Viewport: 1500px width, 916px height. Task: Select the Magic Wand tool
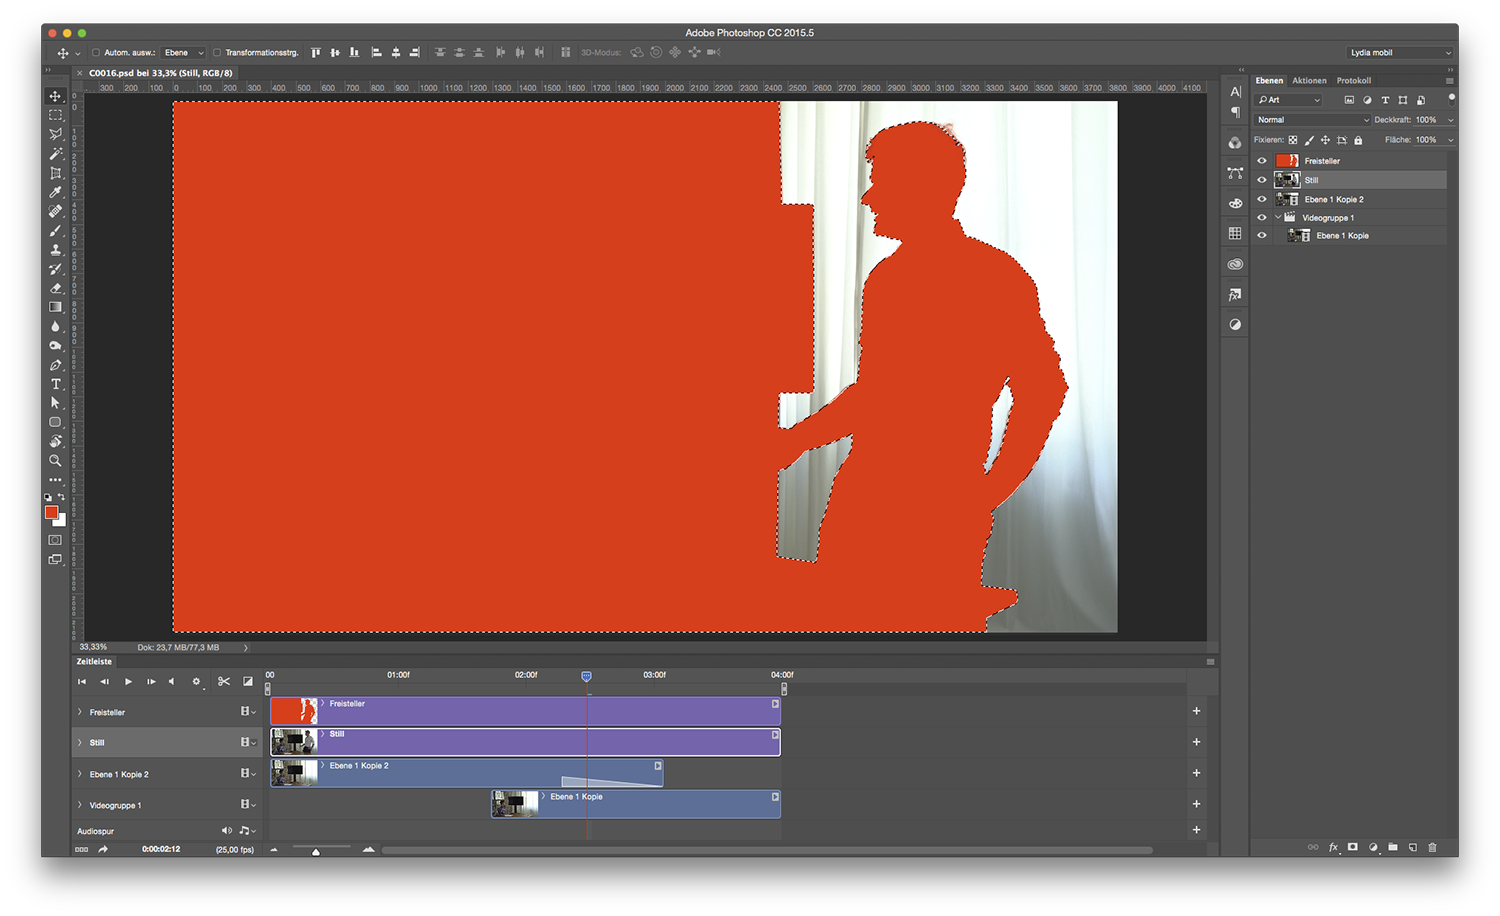(x=56, y=154)
